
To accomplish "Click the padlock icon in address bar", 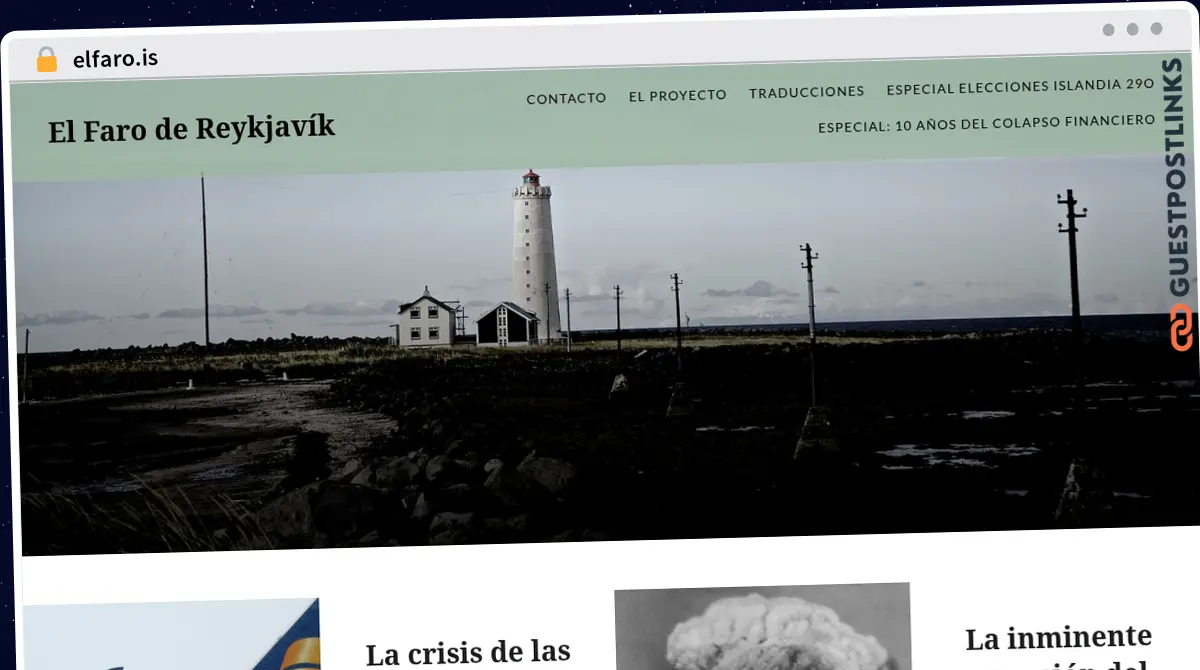I will [x=44, y=58].
